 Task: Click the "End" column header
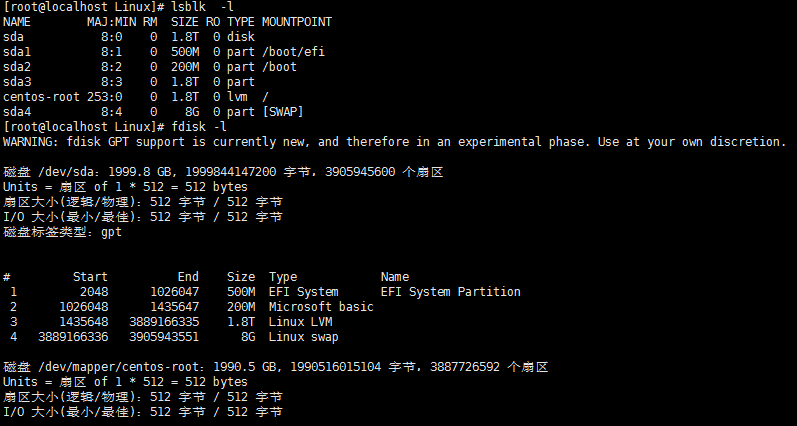188,277
